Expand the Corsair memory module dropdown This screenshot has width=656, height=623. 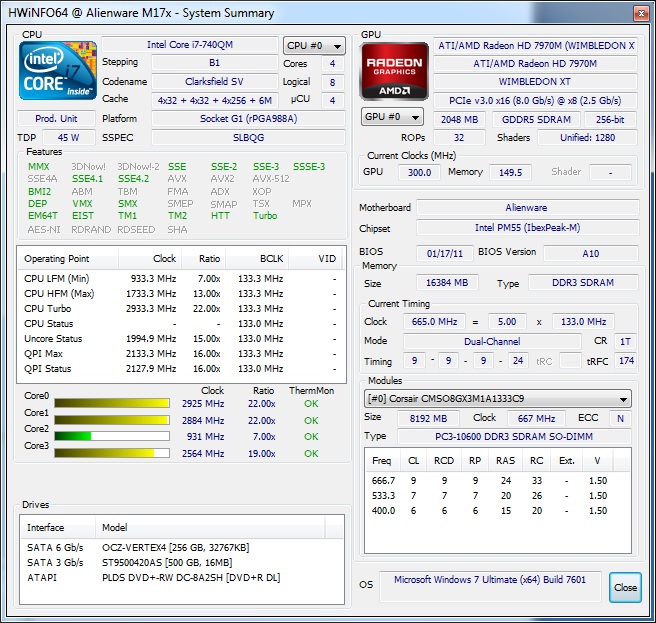coord(497,399)
